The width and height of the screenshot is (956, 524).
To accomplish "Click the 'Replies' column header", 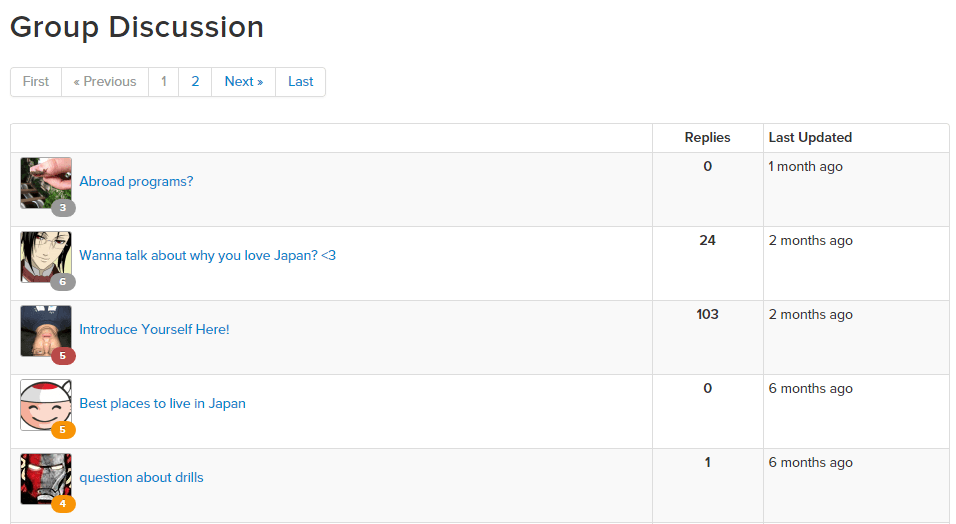I will click(x=707, y=138).
